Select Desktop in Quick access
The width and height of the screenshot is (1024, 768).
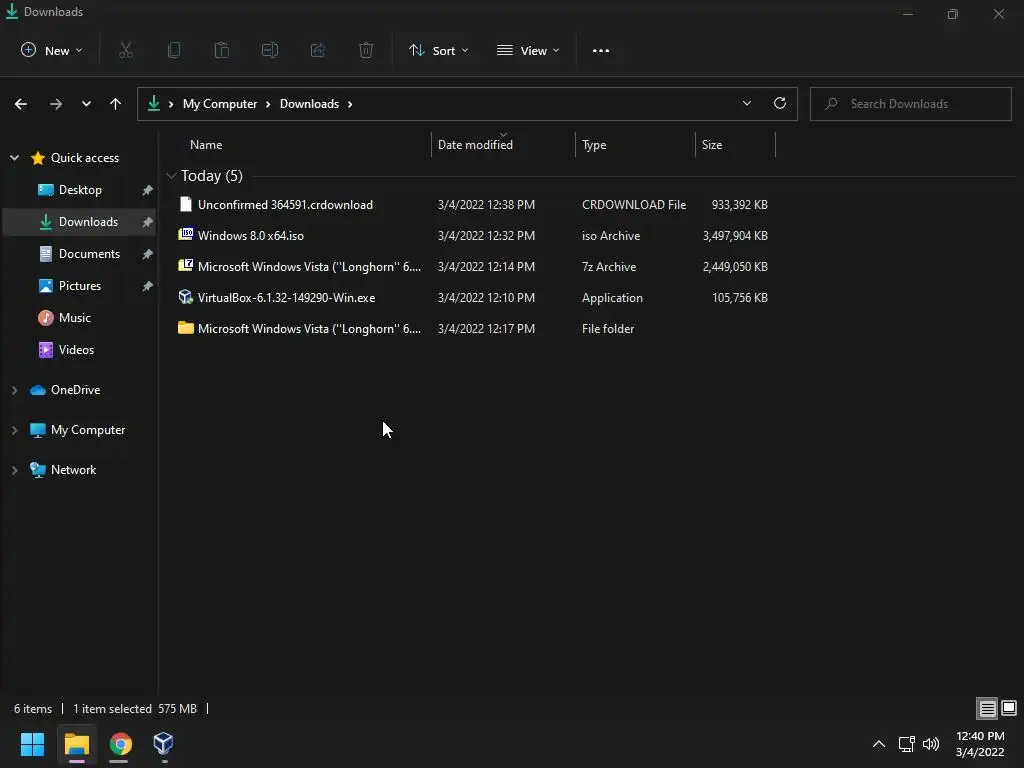pos(78,190)
